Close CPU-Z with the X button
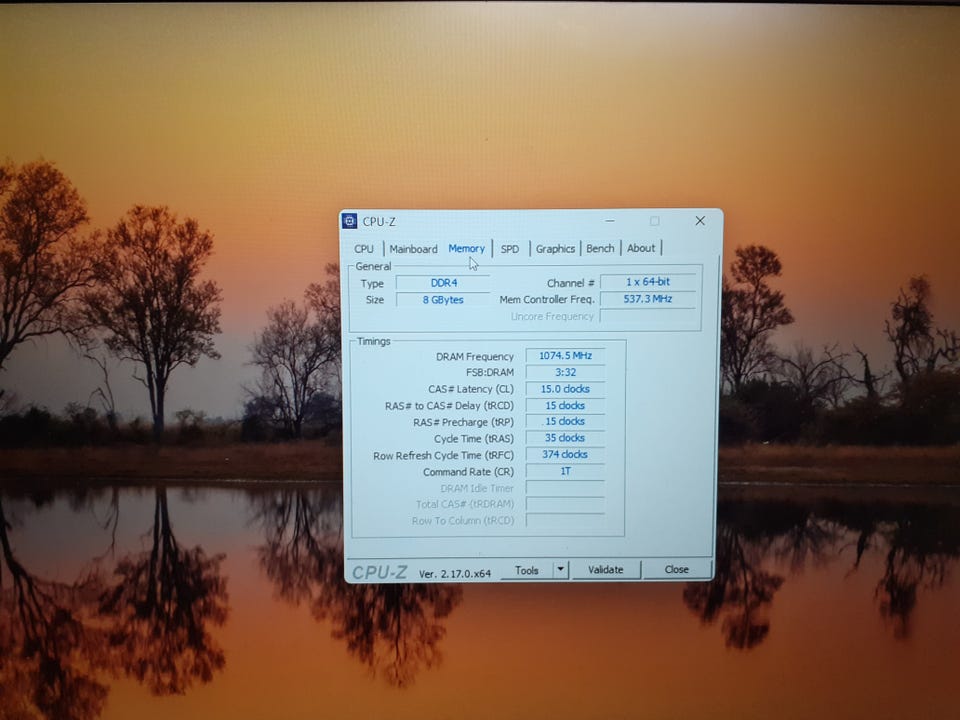 (700, 220)
